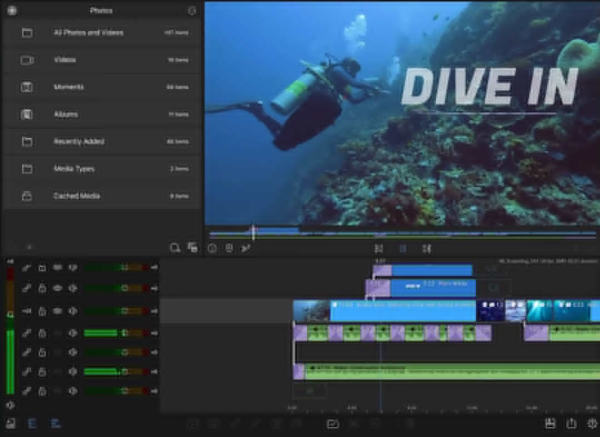Select the top overlay blue clip
The image size is (600, 437).
click(432, 271)
